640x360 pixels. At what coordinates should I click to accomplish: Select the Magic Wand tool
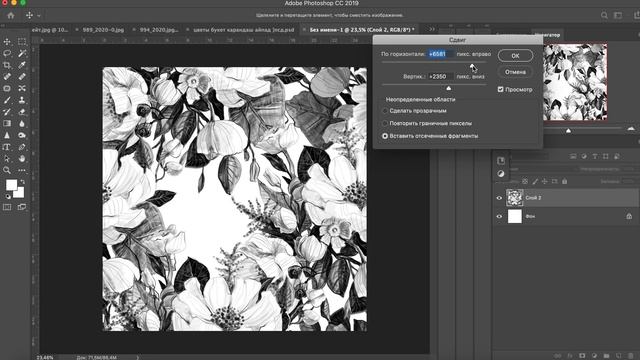tap(22, 53)
